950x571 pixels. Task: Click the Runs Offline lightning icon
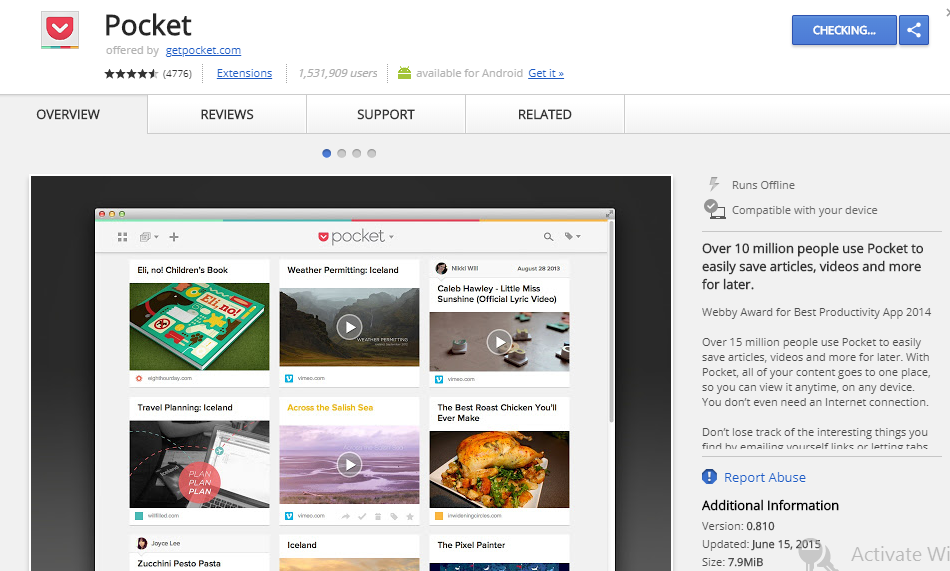tap(714, 184)
